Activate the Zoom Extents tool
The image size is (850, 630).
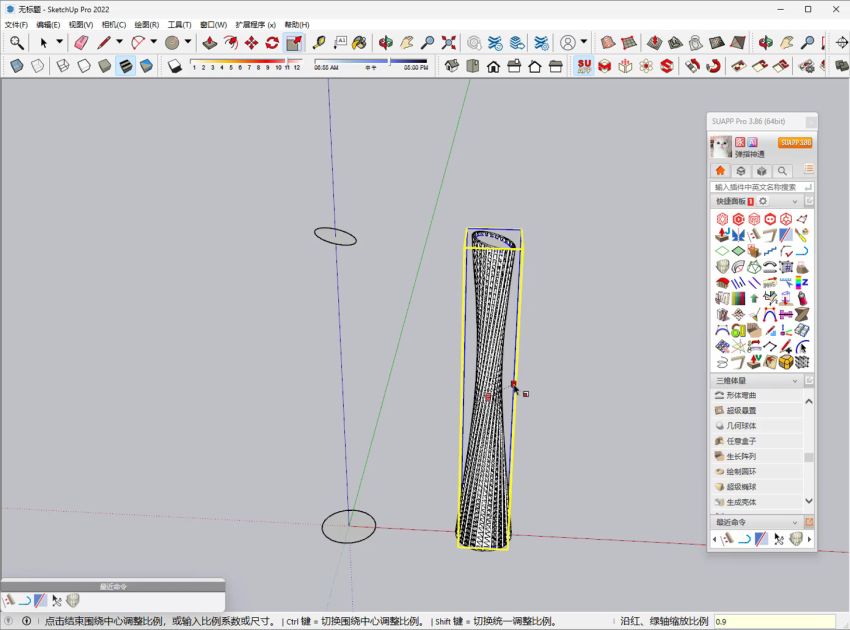click(448, 43)
